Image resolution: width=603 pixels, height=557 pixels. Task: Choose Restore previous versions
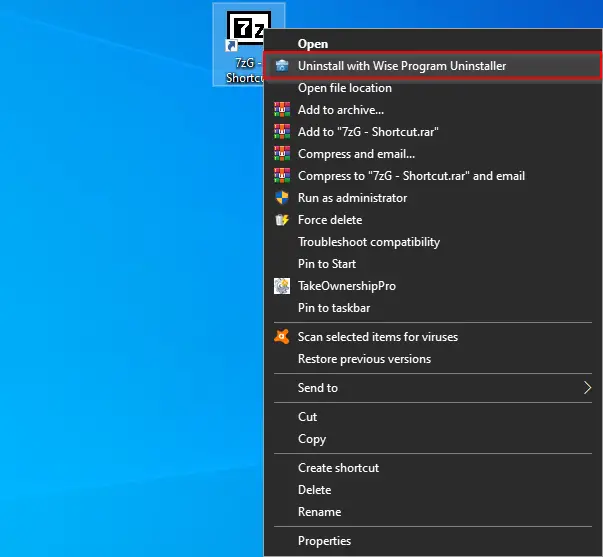pos(433,359)
